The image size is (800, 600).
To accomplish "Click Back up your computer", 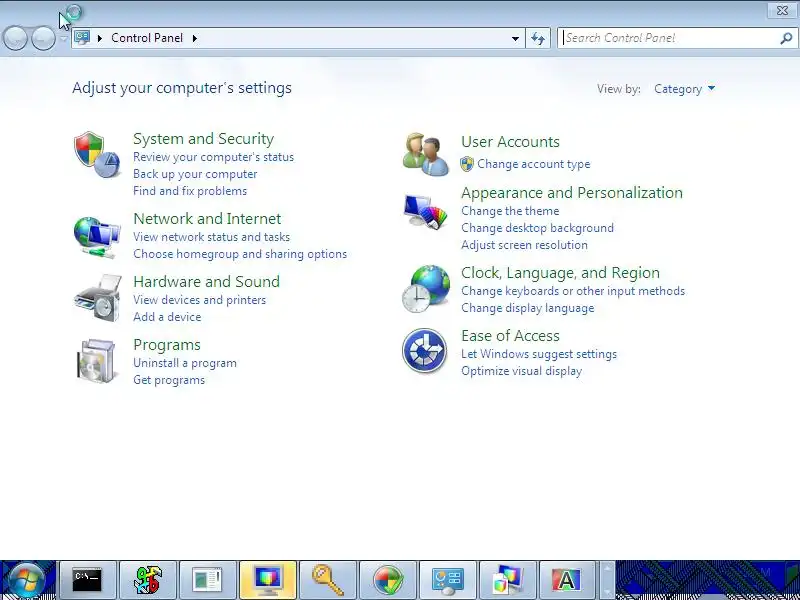I will (x=195, y=174).
